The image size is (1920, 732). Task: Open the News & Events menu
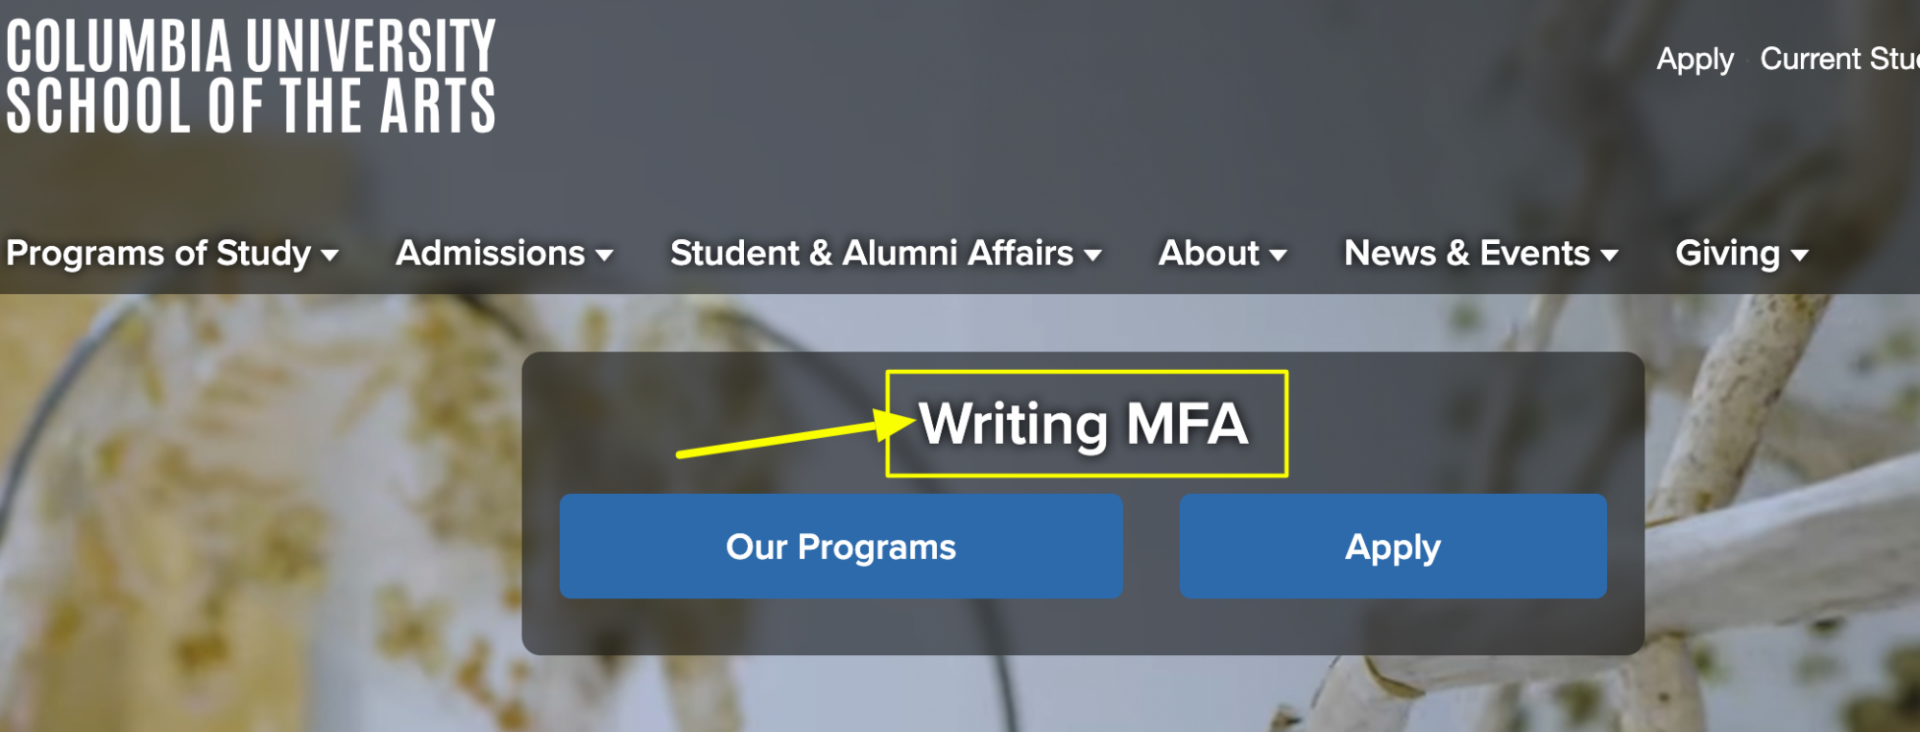(1466, 254)
